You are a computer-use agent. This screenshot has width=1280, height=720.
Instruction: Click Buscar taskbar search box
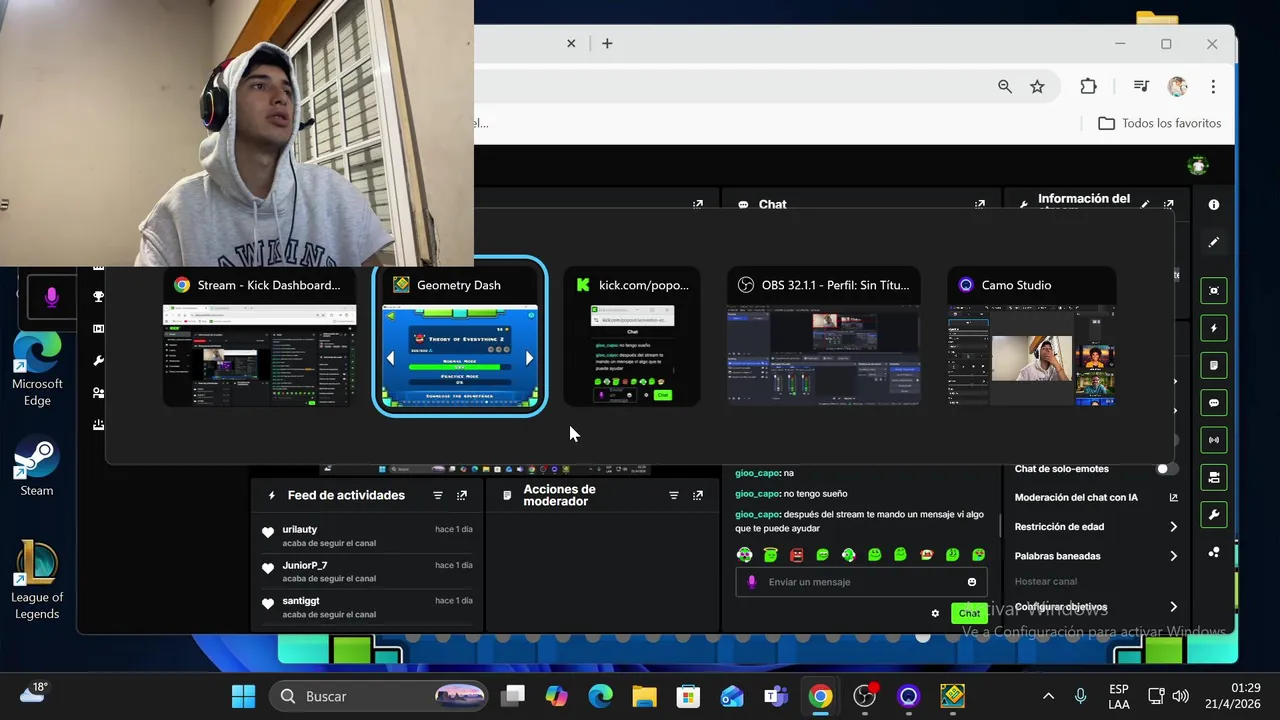379,696
